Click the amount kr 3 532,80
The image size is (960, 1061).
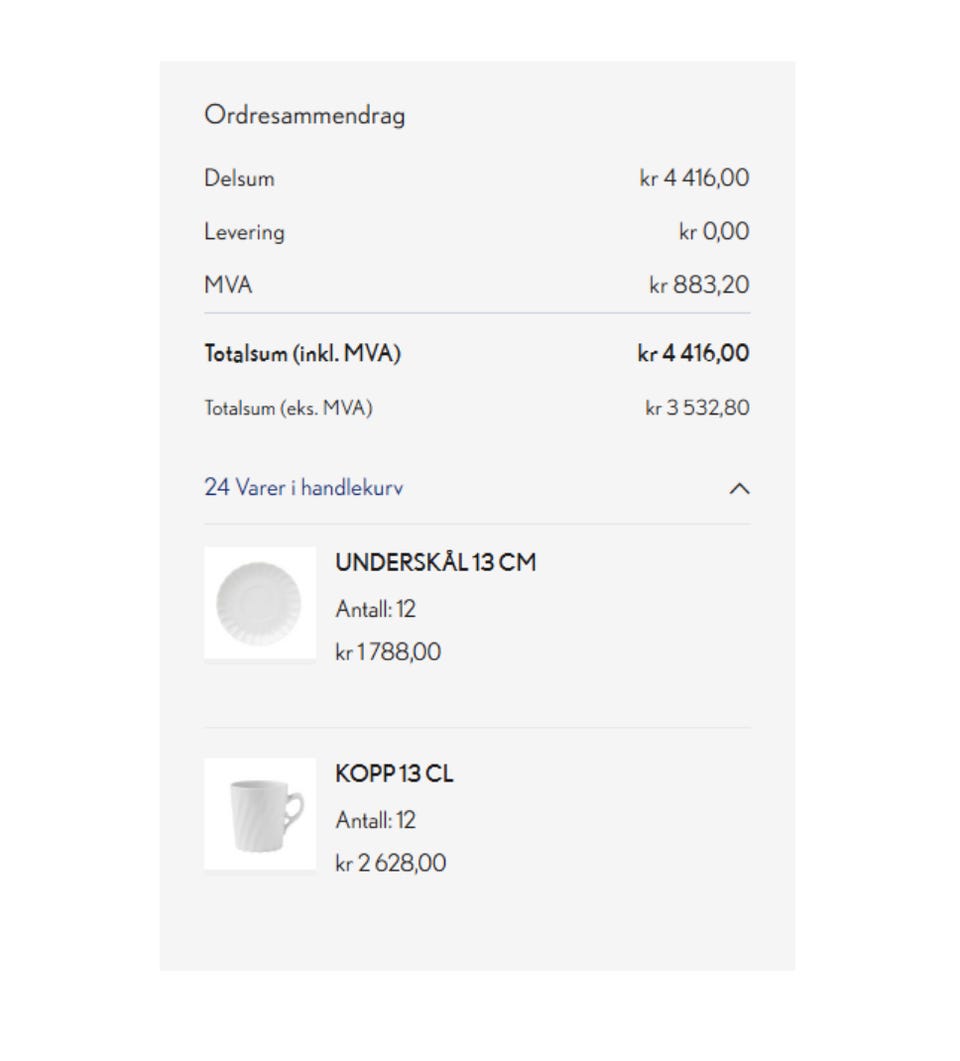(x=698, y=408)
